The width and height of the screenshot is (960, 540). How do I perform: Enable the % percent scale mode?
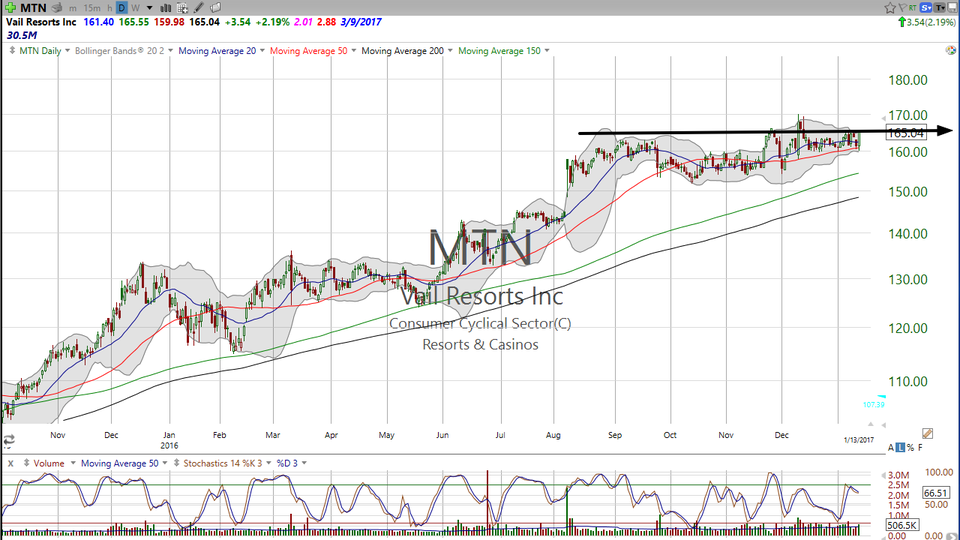coord(910,448)
